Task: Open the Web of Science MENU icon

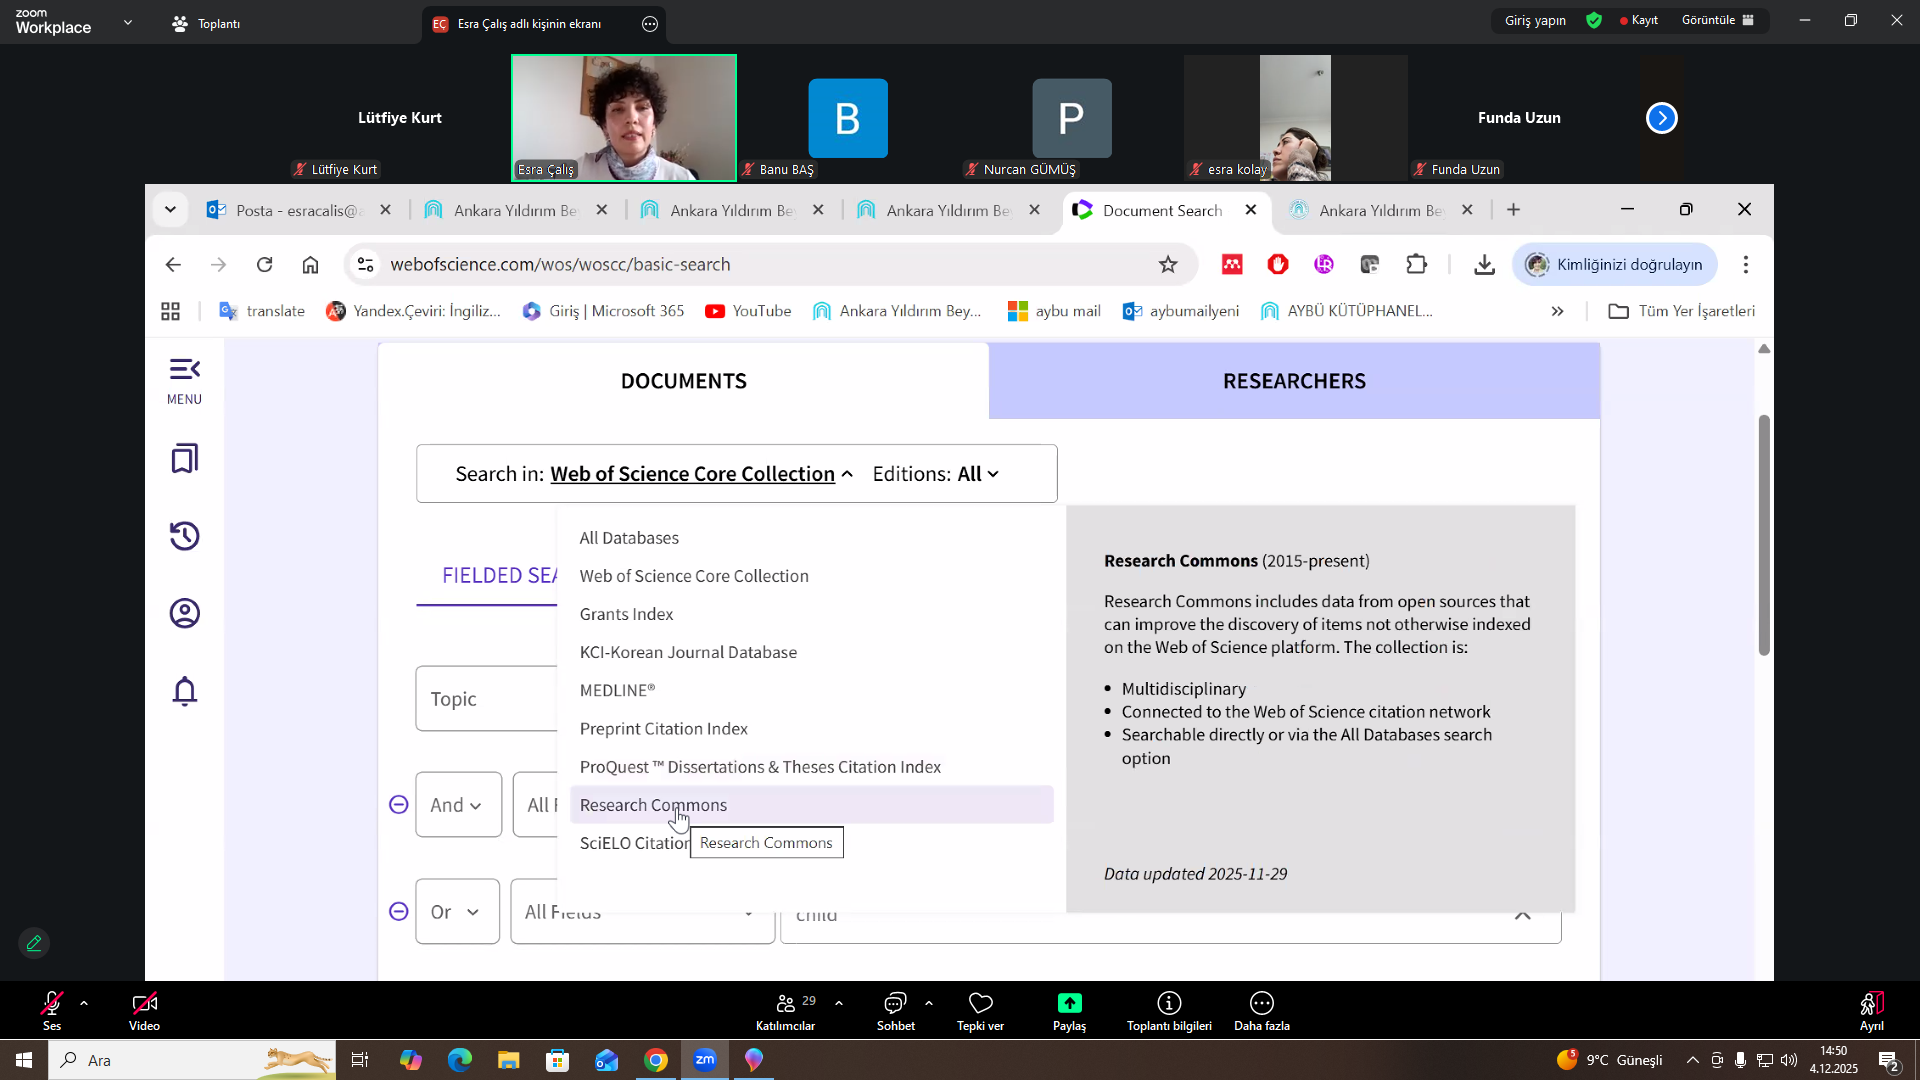Action: (184, 381)
